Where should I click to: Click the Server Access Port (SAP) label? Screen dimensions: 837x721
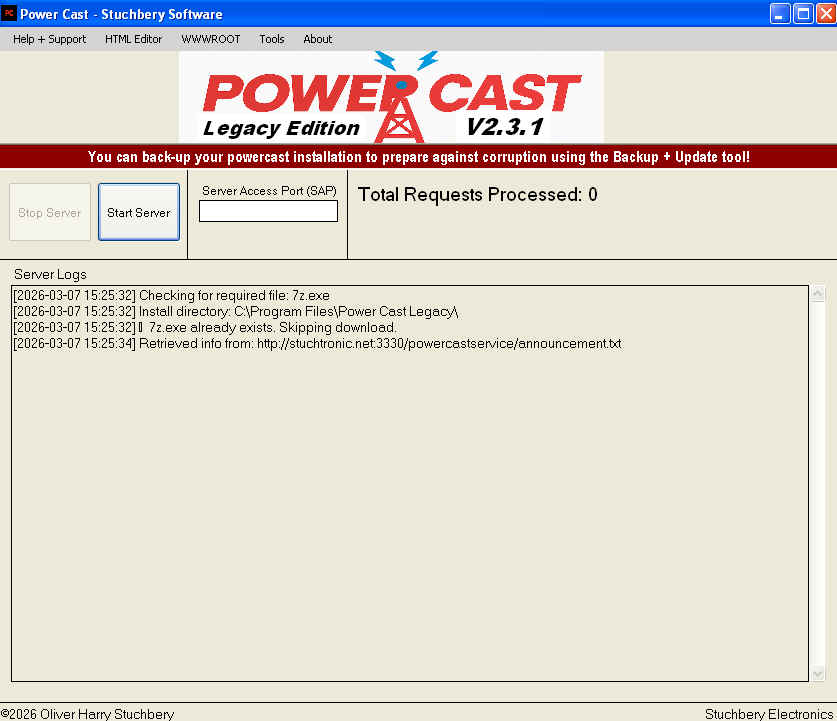(269, 191)
